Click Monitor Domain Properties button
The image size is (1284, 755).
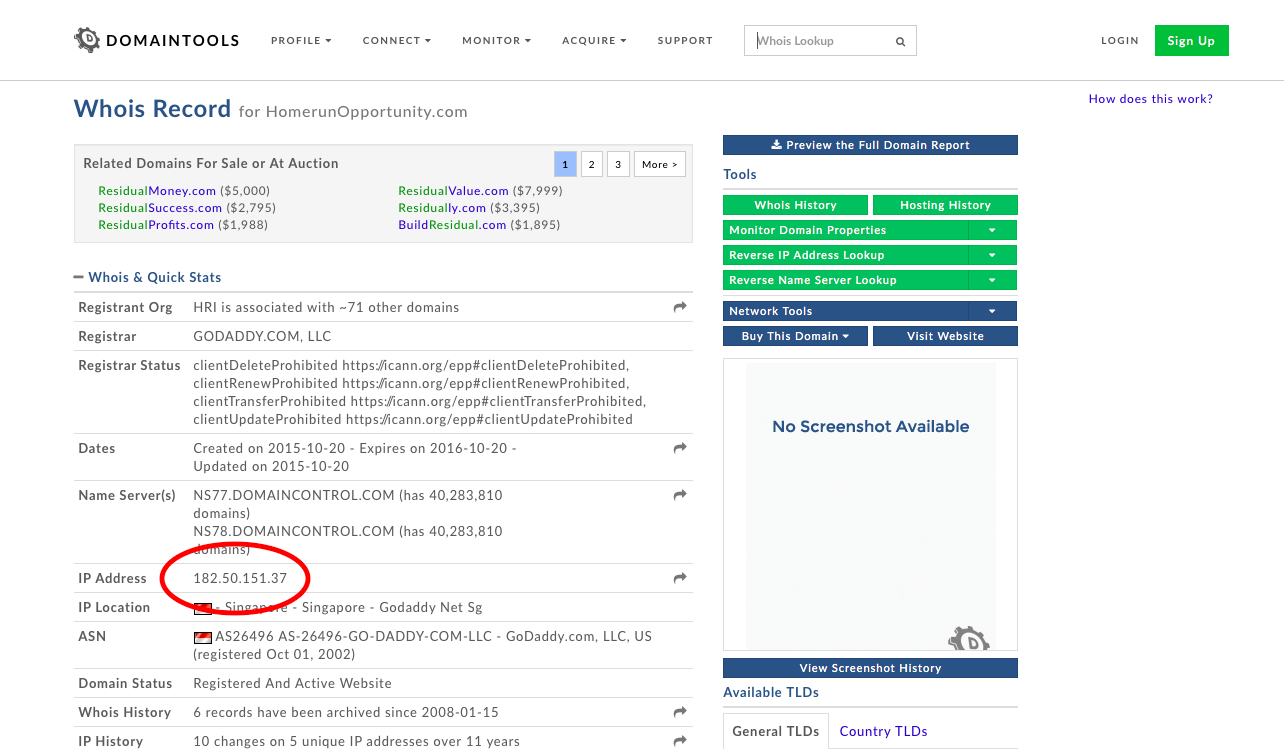845,230
